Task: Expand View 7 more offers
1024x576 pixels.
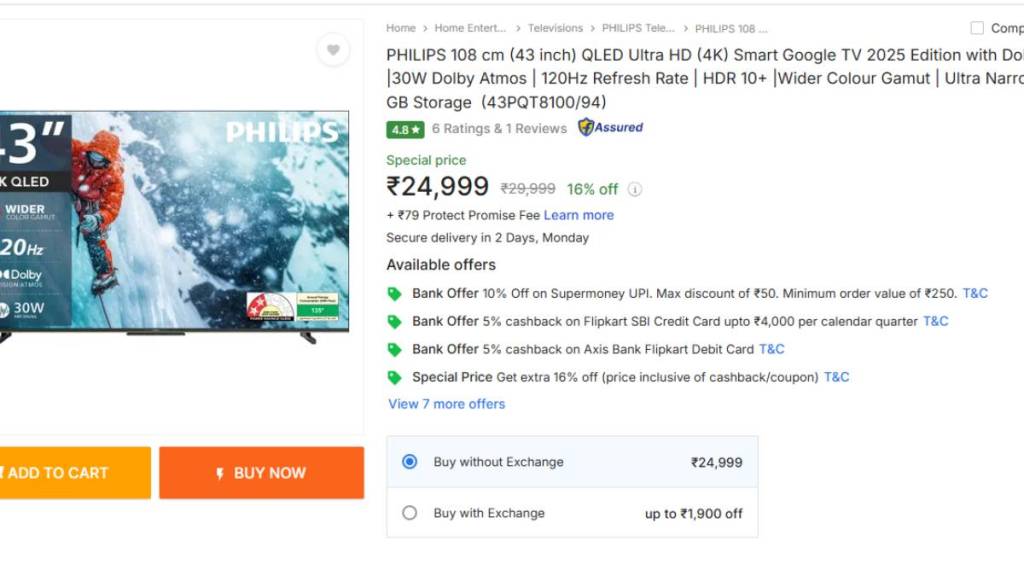Action: (x=446, y=404)
